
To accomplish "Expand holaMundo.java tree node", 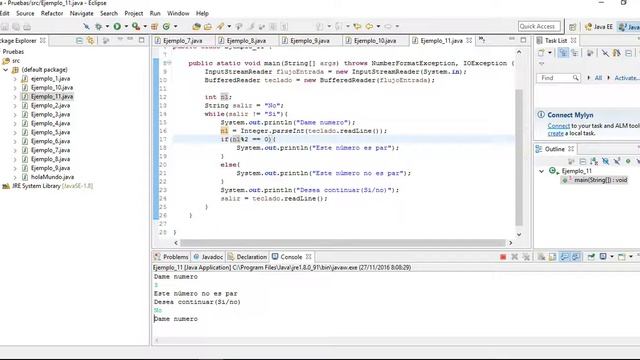I will 15,177.
